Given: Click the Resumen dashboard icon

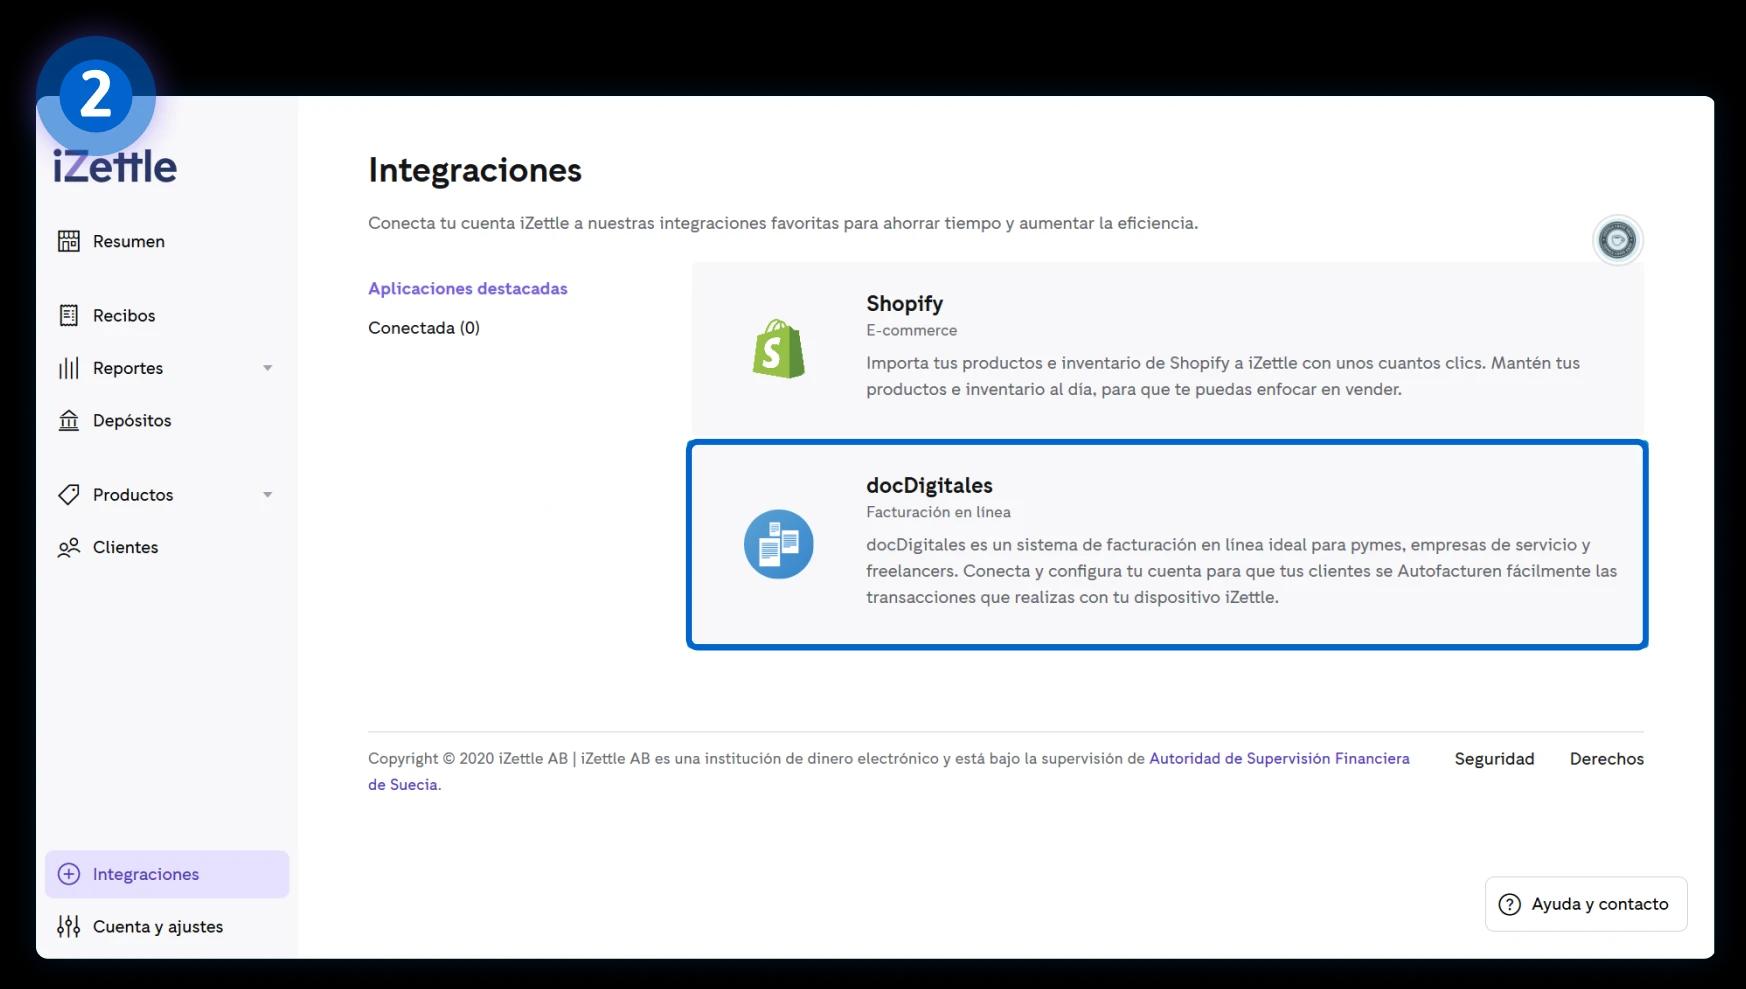Looking at the screenshot, I should tap(69, 241).
